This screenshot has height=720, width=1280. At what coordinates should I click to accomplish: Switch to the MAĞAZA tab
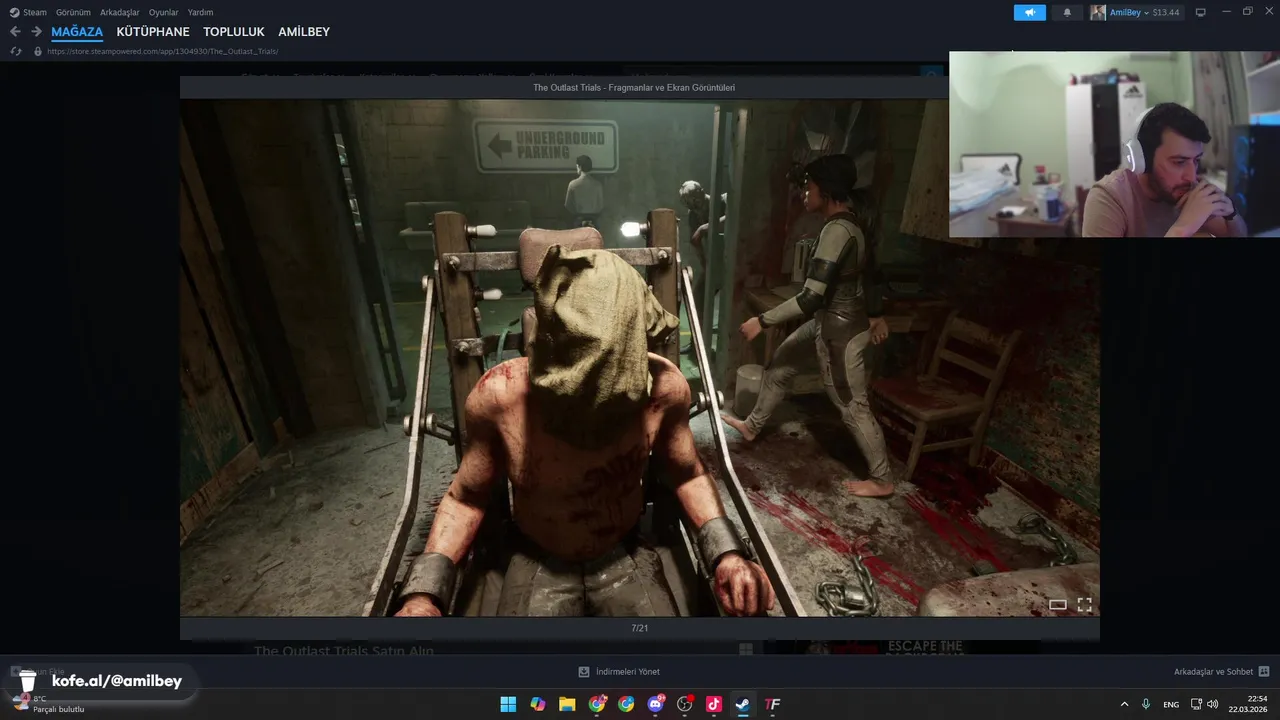[77, 32]
